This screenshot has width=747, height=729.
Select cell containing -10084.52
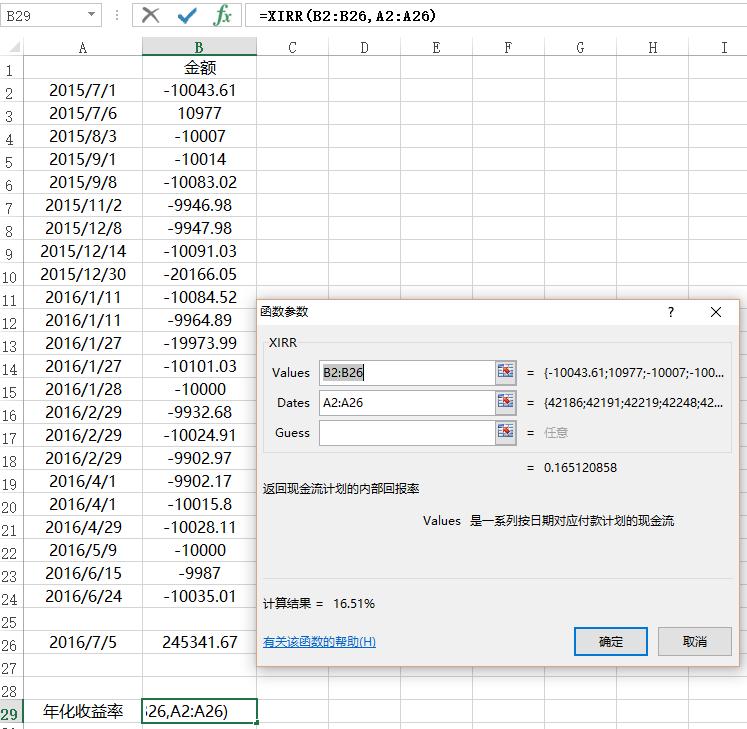click(x=199, y=298)
